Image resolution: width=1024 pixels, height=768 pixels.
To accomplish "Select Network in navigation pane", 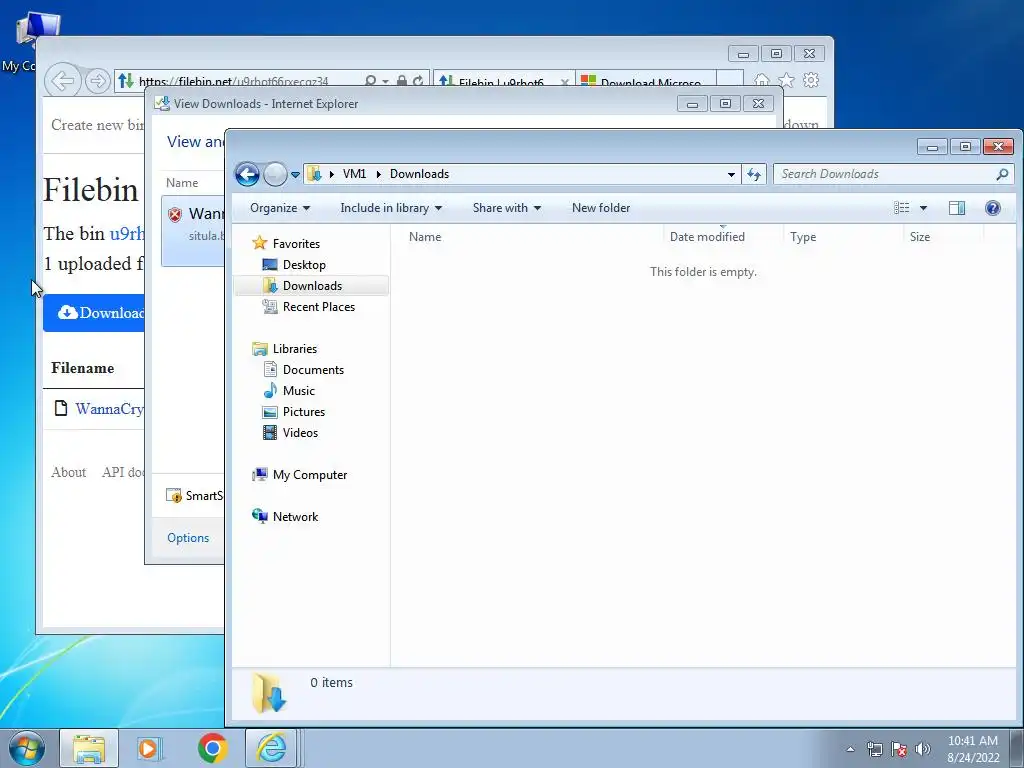I will coord(295,517).
